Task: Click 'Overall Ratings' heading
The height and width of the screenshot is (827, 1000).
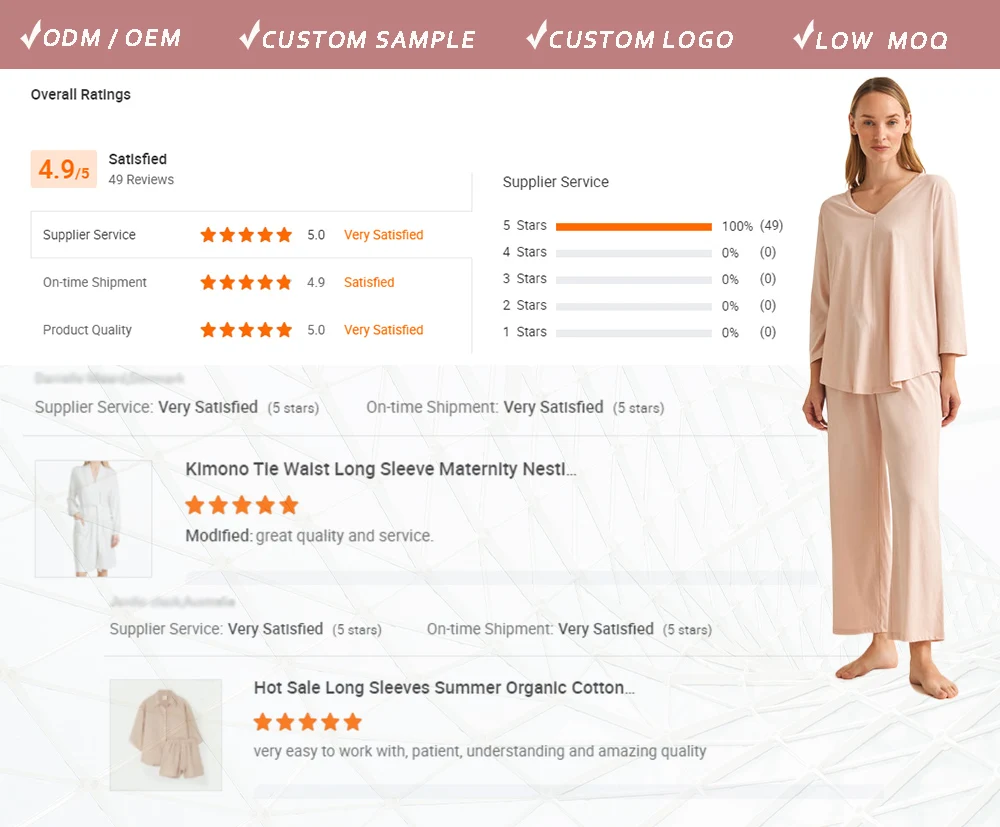Action: coord(80,94)
